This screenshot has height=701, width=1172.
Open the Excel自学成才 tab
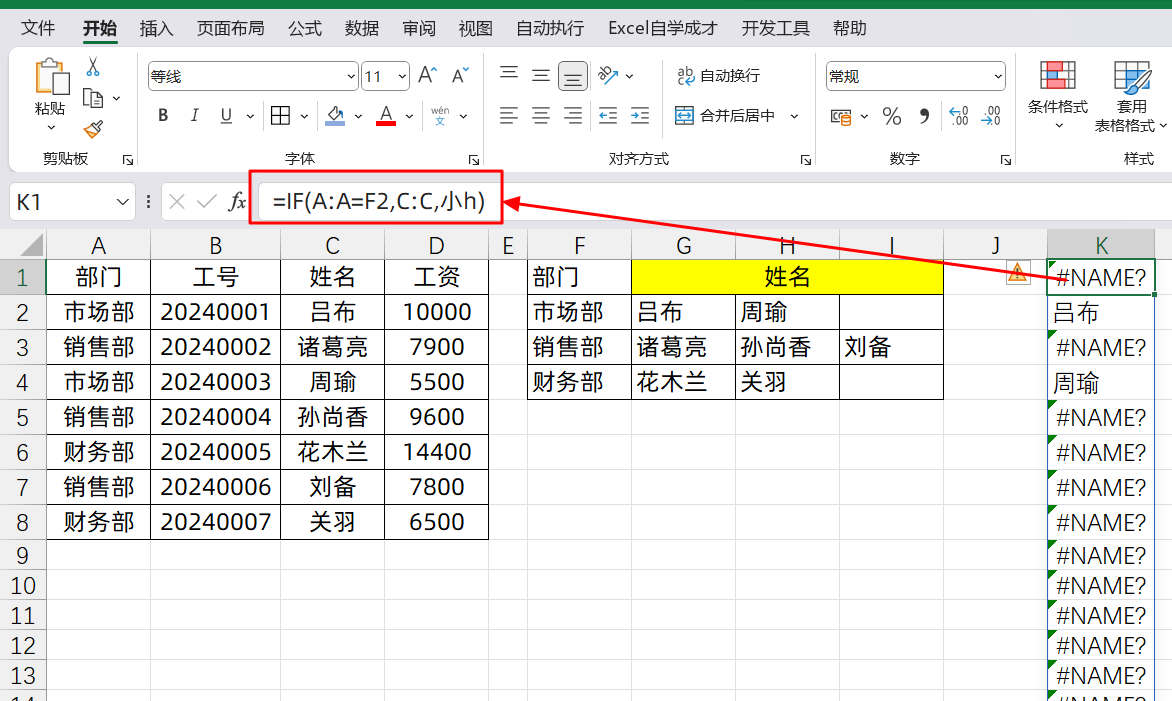click(662, 28)
